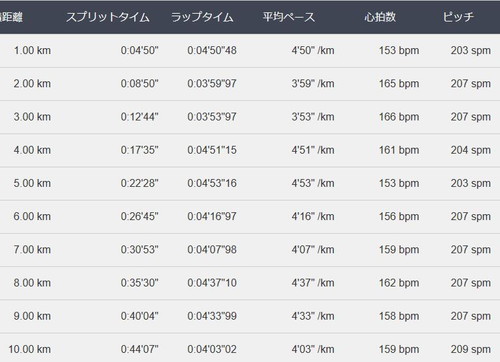Click the 209 spm pitch value
The image size is (500, 362).
pos(471,349)
